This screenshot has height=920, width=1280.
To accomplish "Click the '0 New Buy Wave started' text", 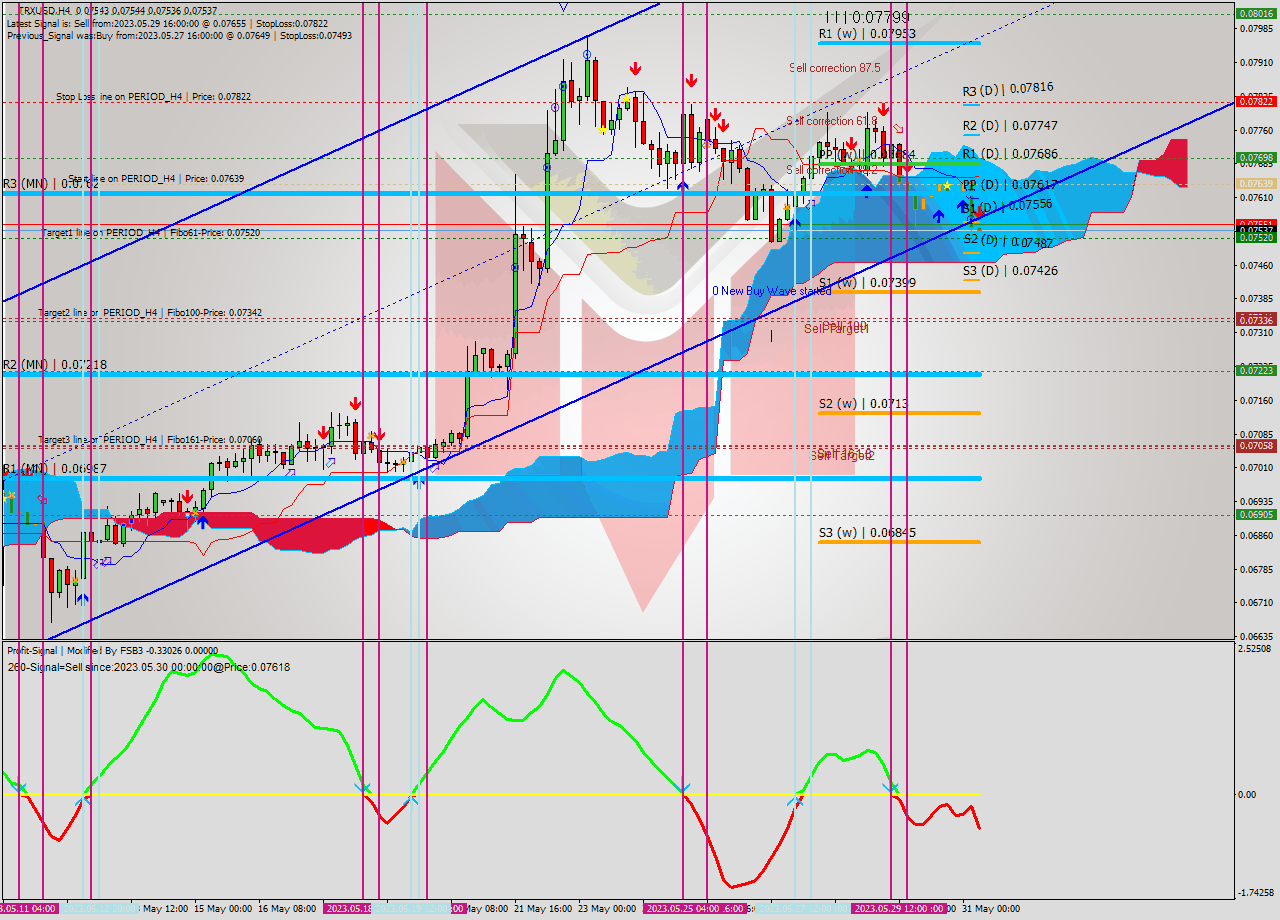I will pos(771,291).
